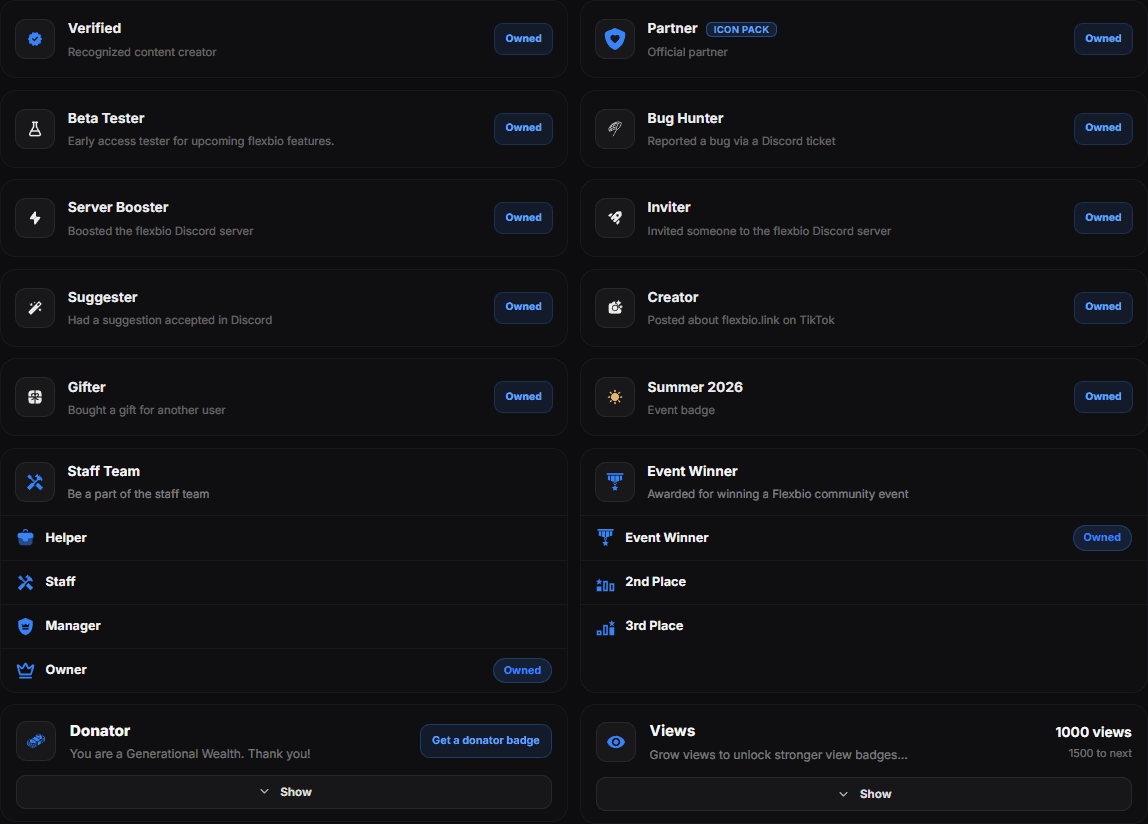Click the 3rd Place podium icon
Image resolution: width=1148 pixels, height=824 pixels.
605,628
